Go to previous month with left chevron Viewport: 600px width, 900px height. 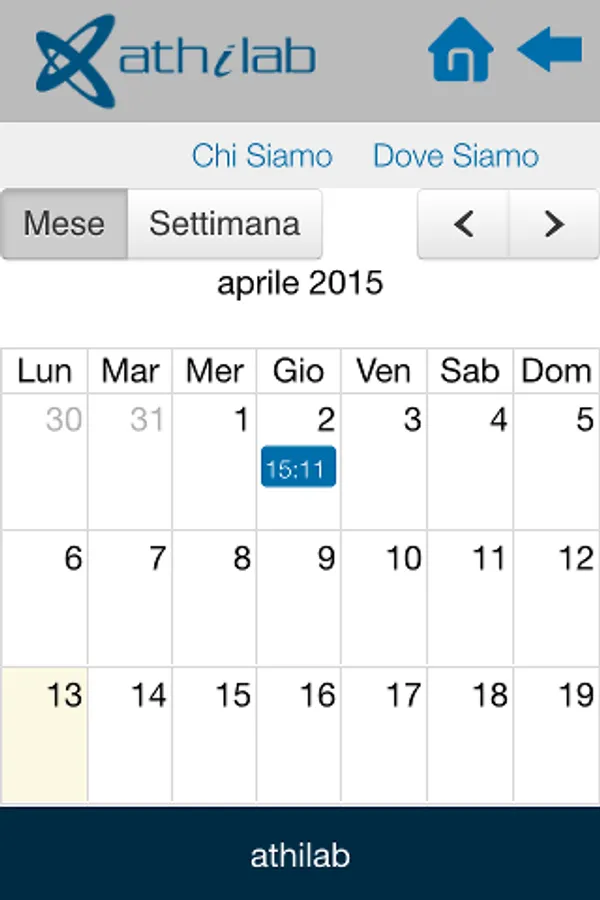463,224
